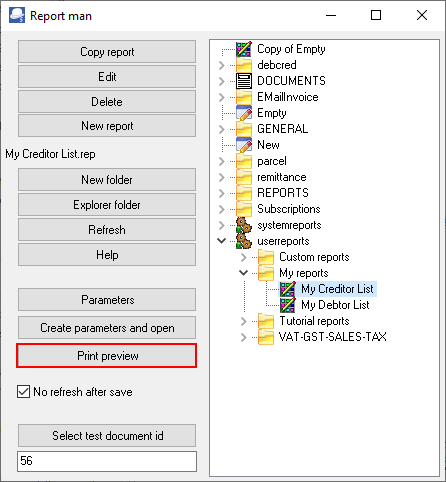Screen dimensions: 446x482
Task: Toggle the No refresh after save checkbox
Action: (x=23, y=392)
